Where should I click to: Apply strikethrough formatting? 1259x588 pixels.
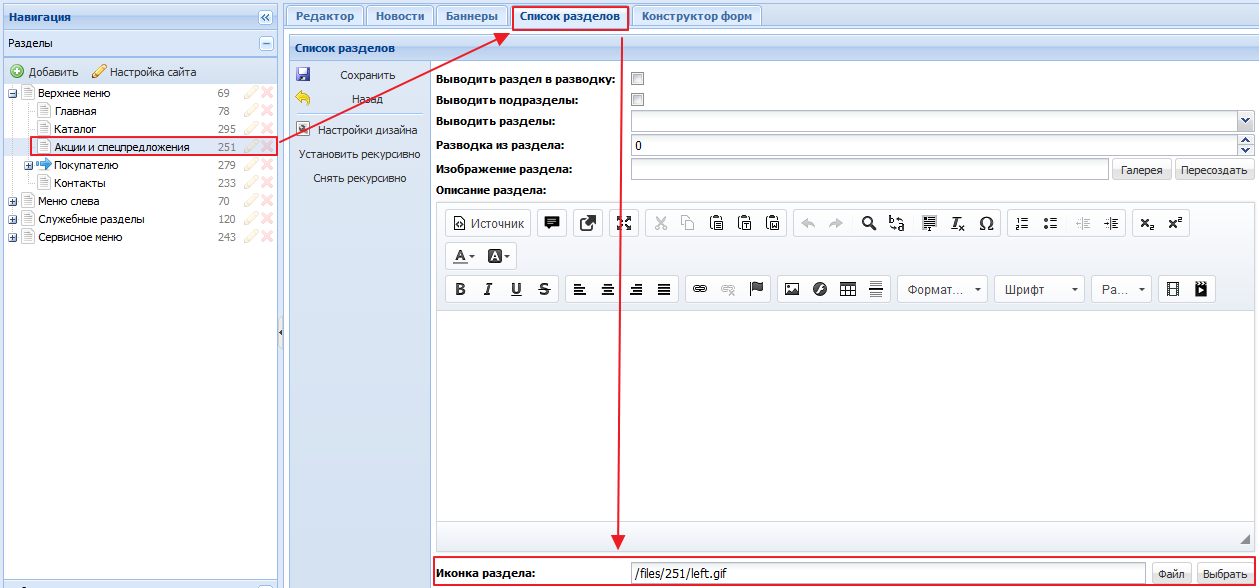(544, 289)
